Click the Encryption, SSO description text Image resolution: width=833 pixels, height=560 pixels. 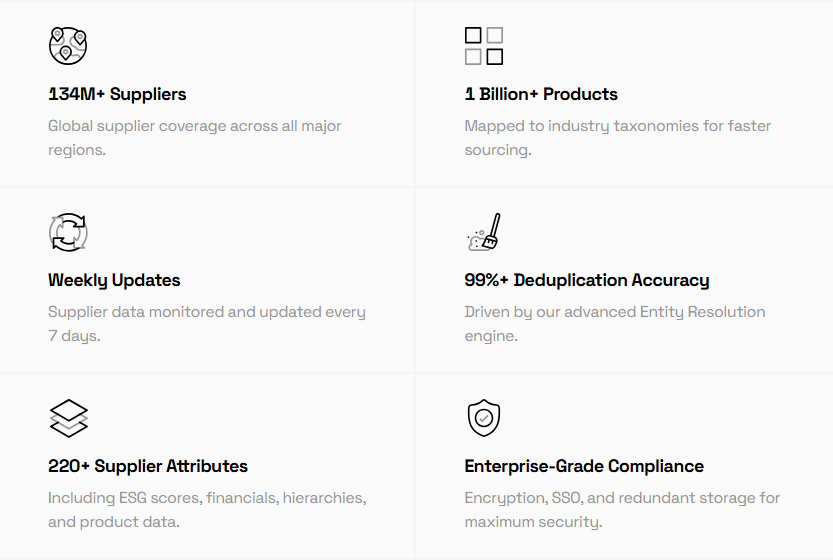(x=622, y=510)
